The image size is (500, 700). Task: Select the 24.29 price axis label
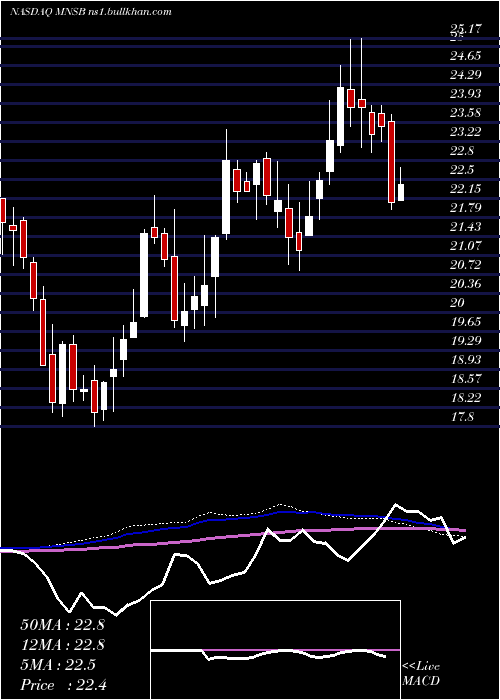(x=466, y=75)
